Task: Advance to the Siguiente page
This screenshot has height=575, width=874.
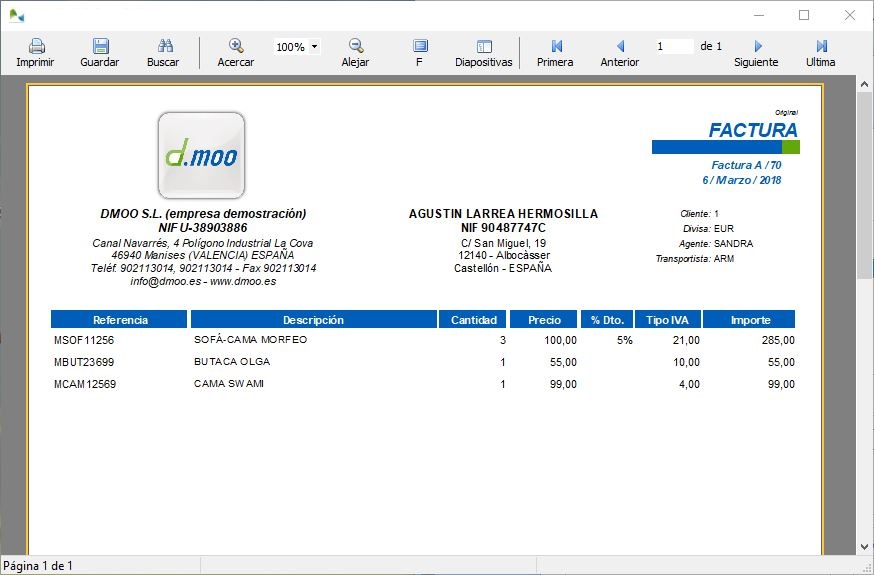Action: click(x=757, y=47)
